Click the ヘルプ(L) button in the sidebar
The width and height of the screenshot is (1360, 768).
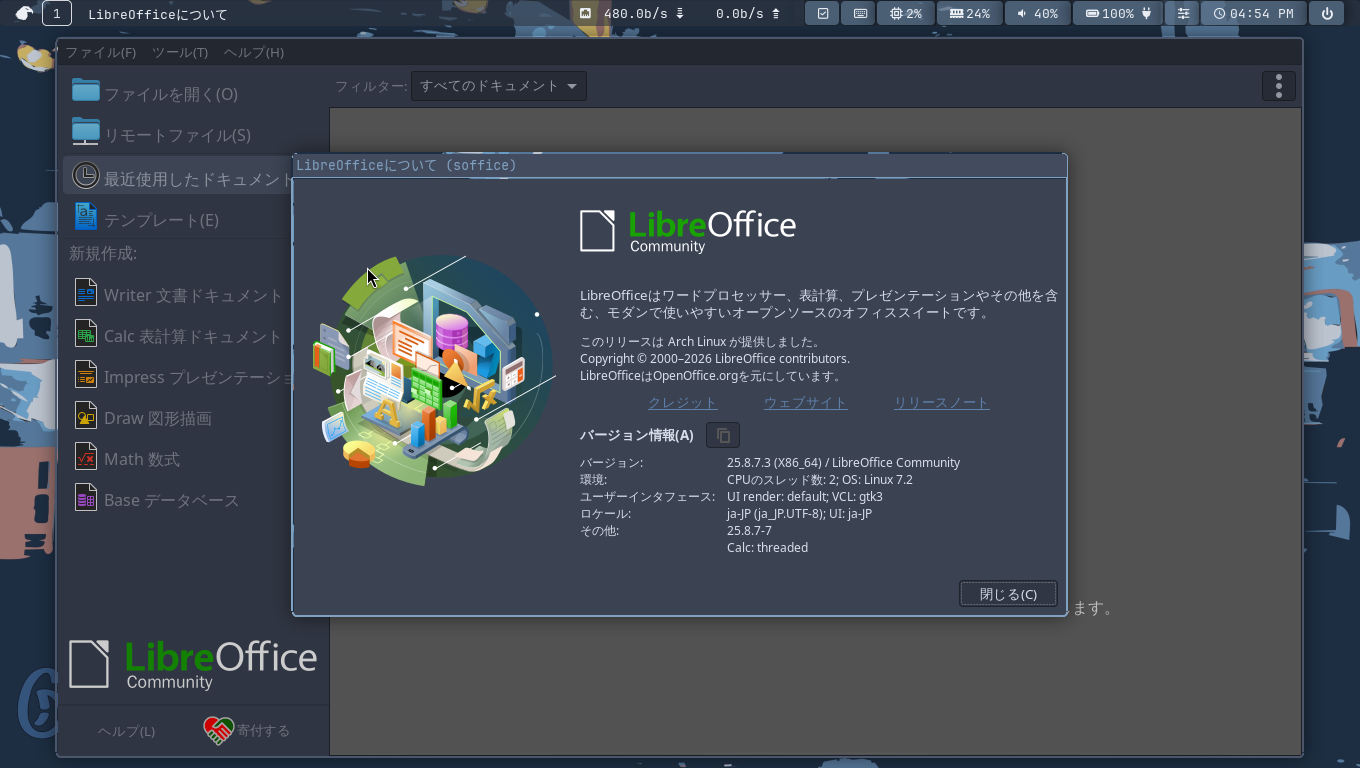[126, 731]
